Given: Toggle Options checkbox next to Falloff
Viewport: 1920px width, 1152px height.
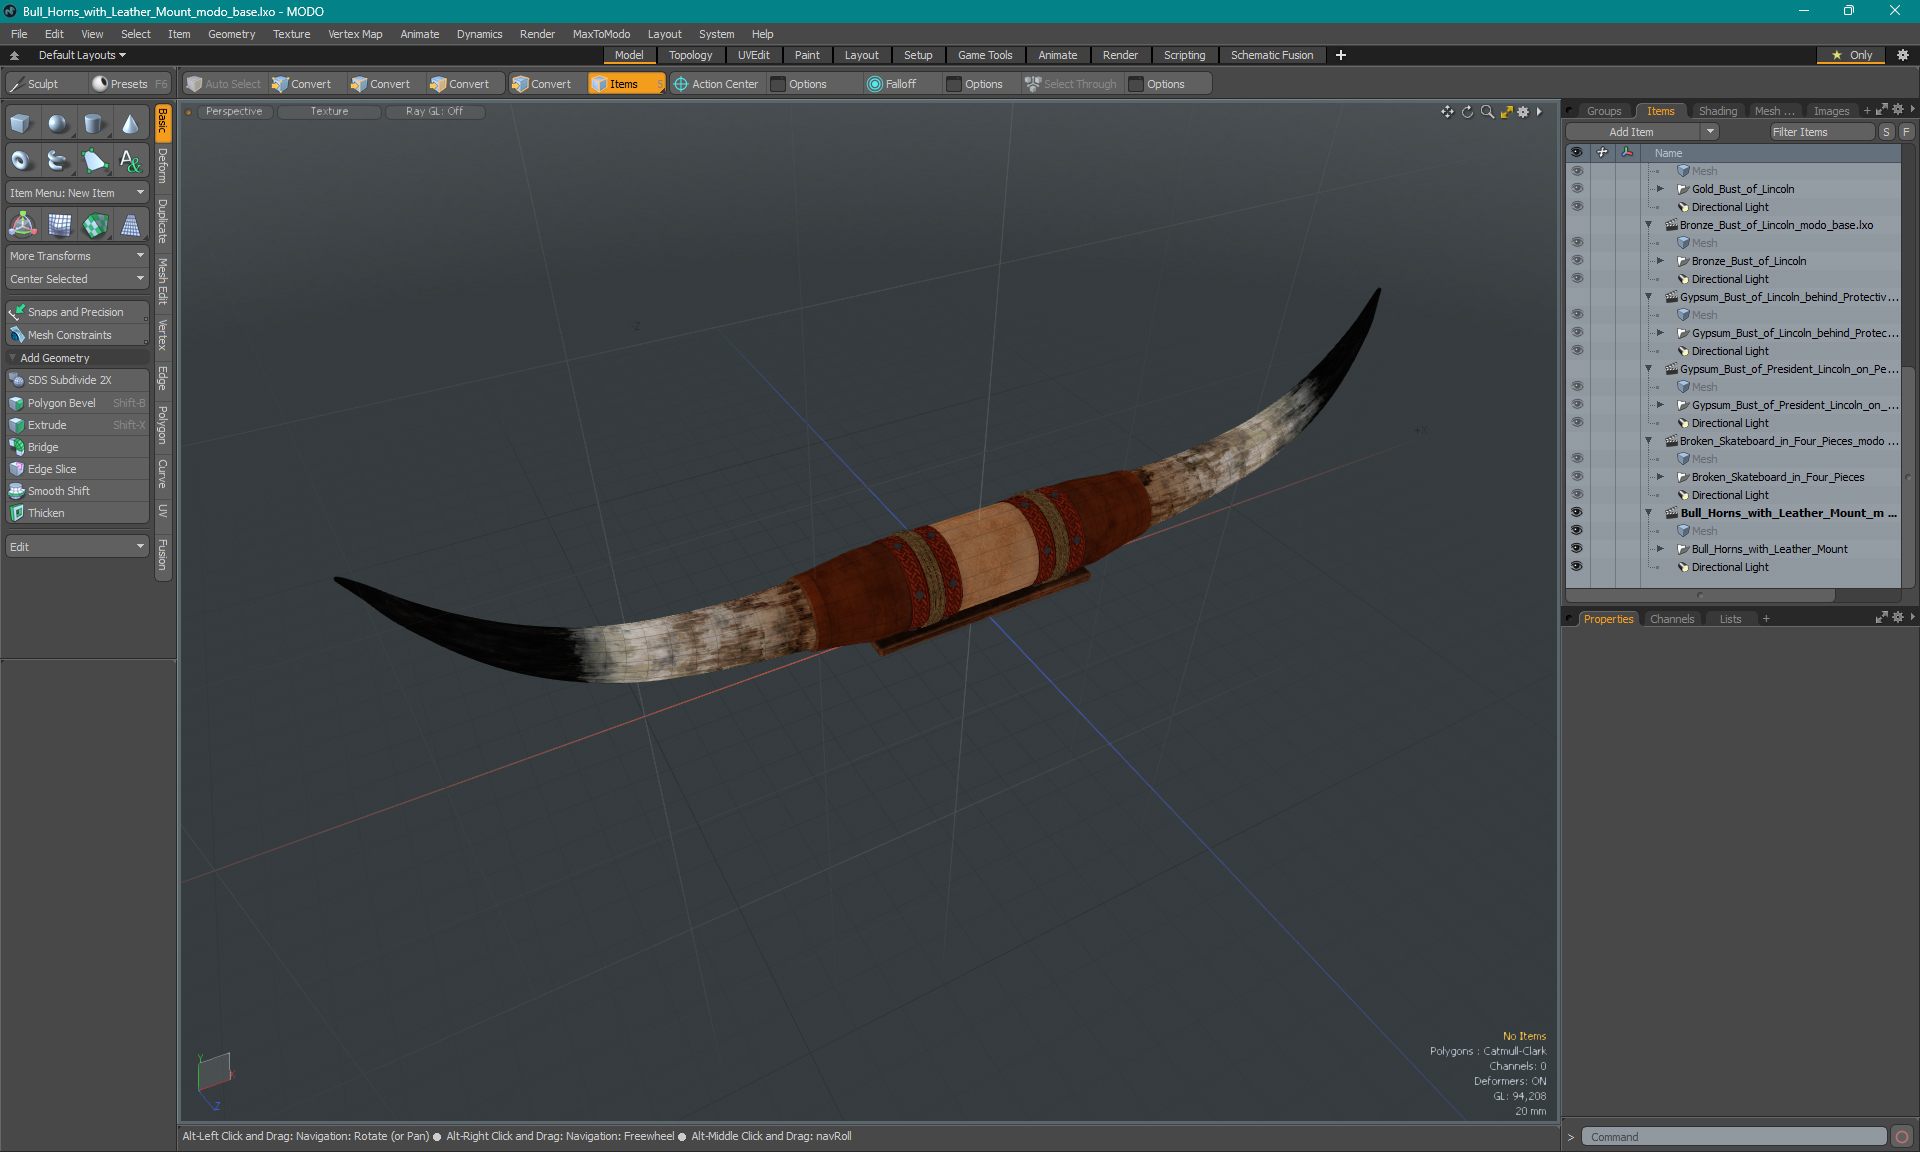Looking at the screenshot, I should 954,84.
